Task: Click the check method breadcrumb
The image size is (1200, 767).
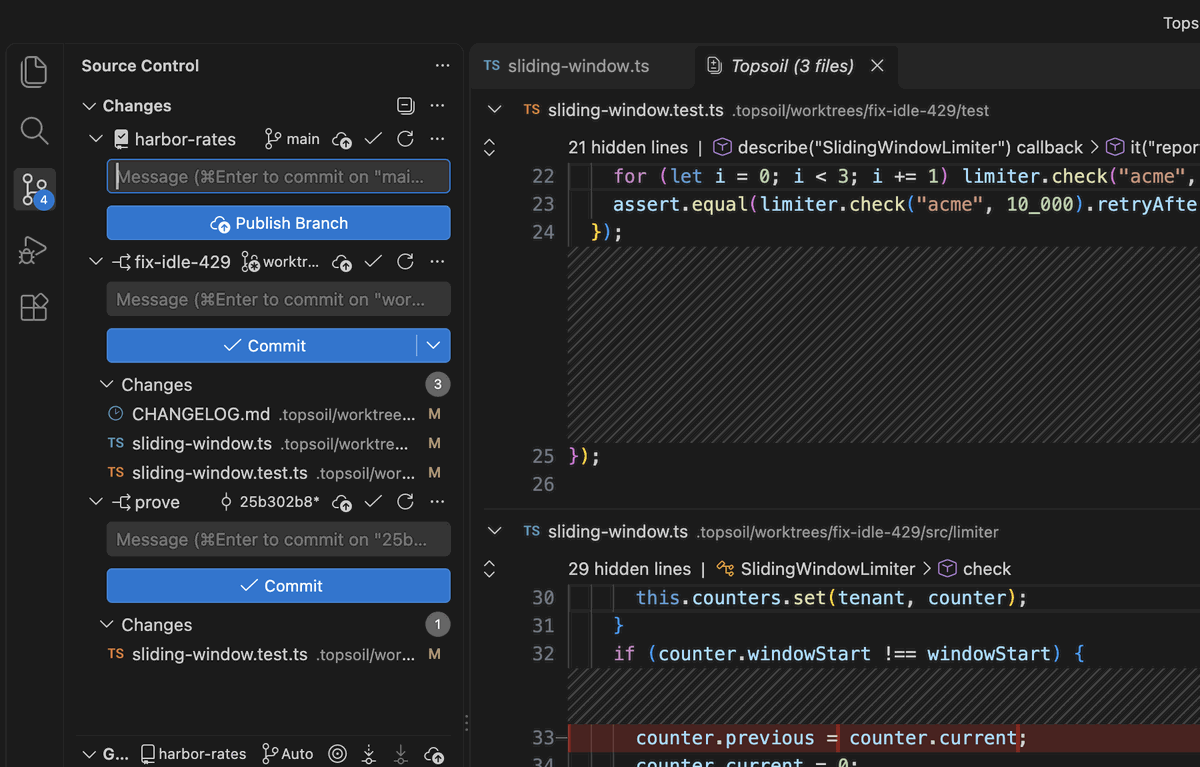Action: (975, 569)
